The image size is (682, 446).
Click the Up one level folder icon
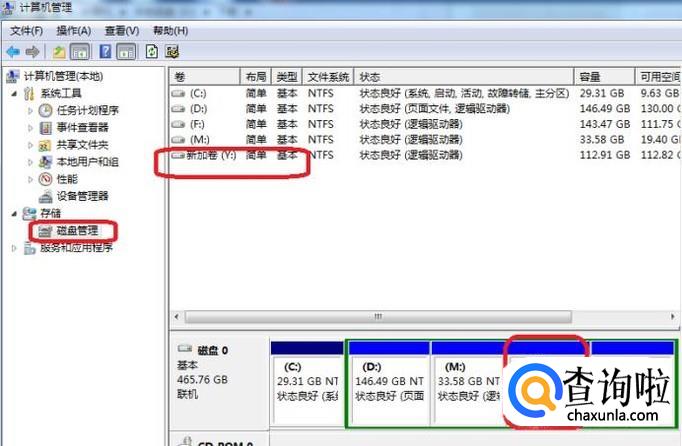(59, 51)
